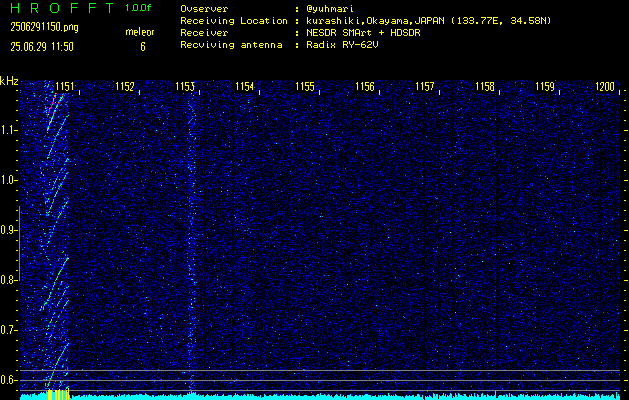Click the Ovserver label
629x400 pixels.
pyautogui.click(x=204, y=9)
